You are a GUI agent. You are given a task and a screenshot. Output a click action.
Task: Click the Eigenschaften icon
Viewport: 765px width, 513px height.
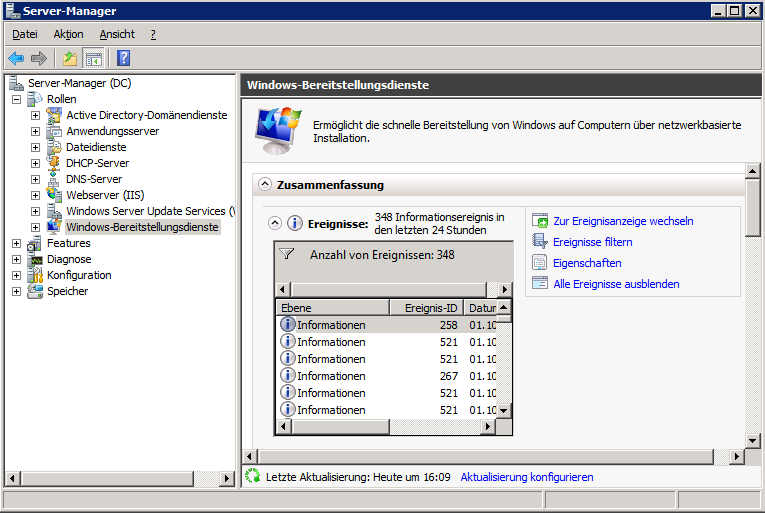point(540,263)
